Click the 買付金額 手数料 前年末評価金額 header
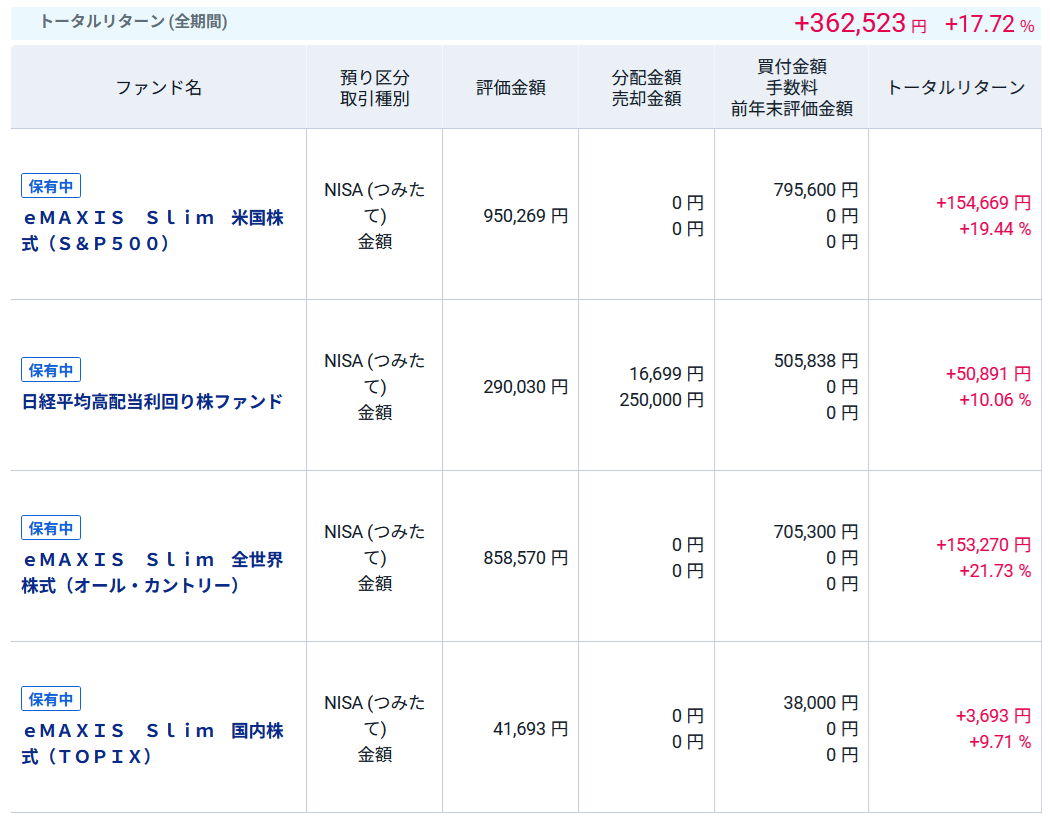This screenshot has height=827, width=1050. click(792, 88)
